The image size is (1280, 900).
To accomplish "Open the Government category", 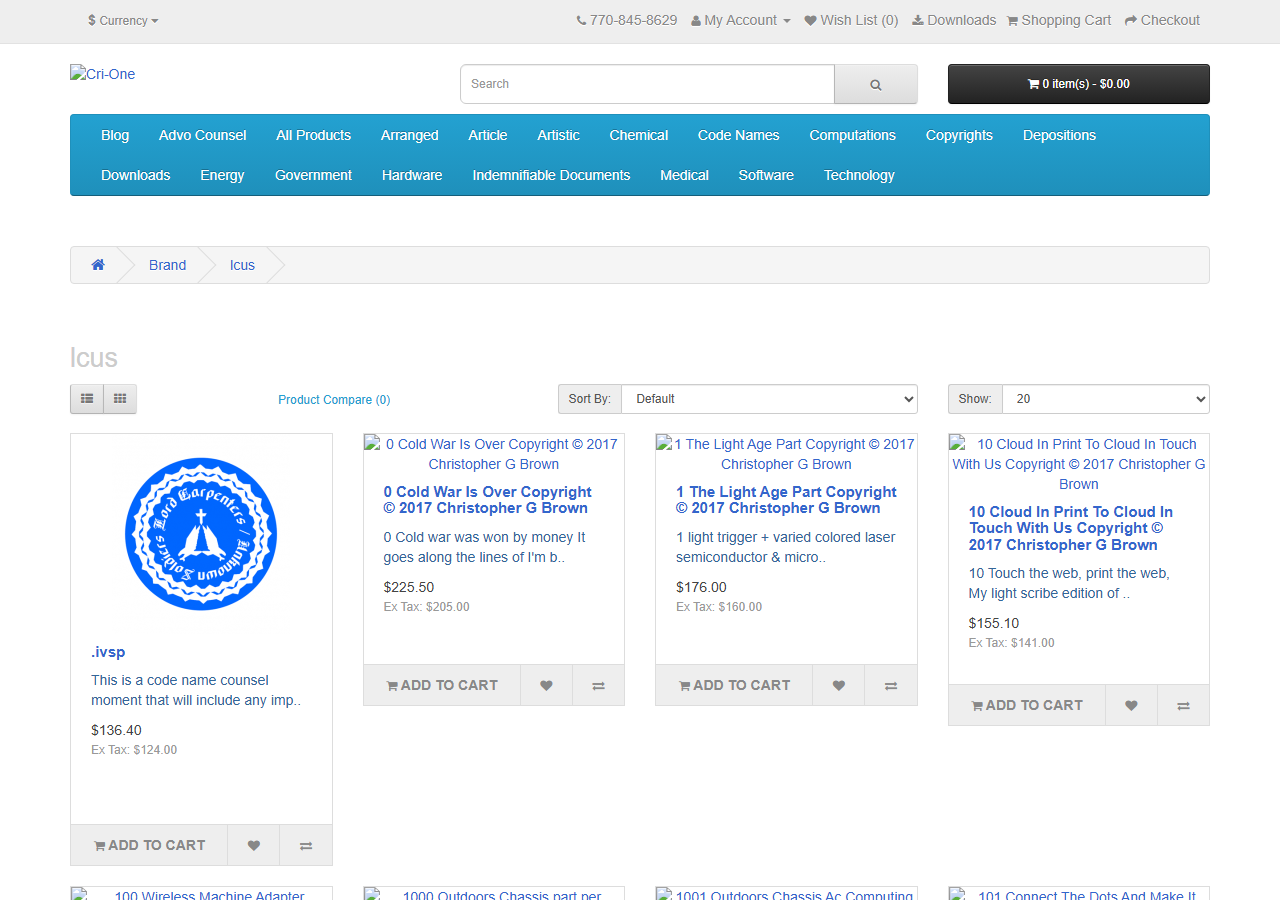I will point(313,175).
